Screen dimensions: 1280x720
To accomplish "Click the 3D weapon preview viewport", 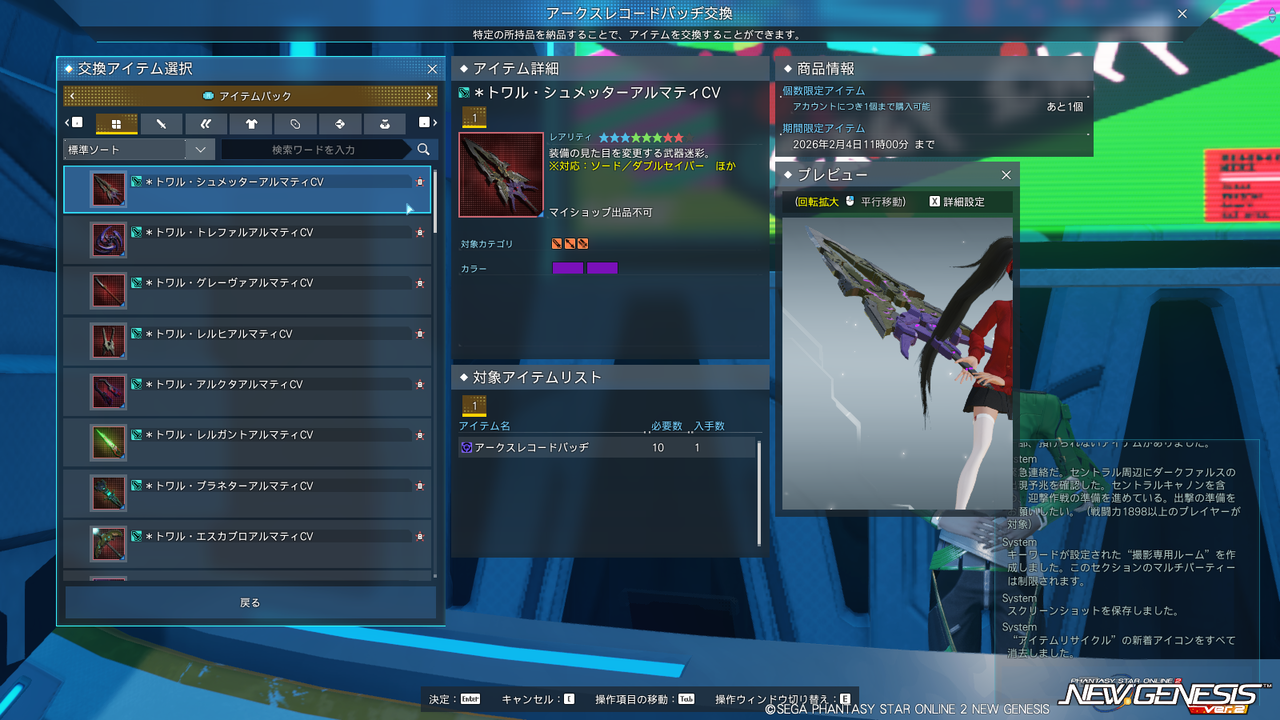I will pyautogui.click(x=897, y=363).
